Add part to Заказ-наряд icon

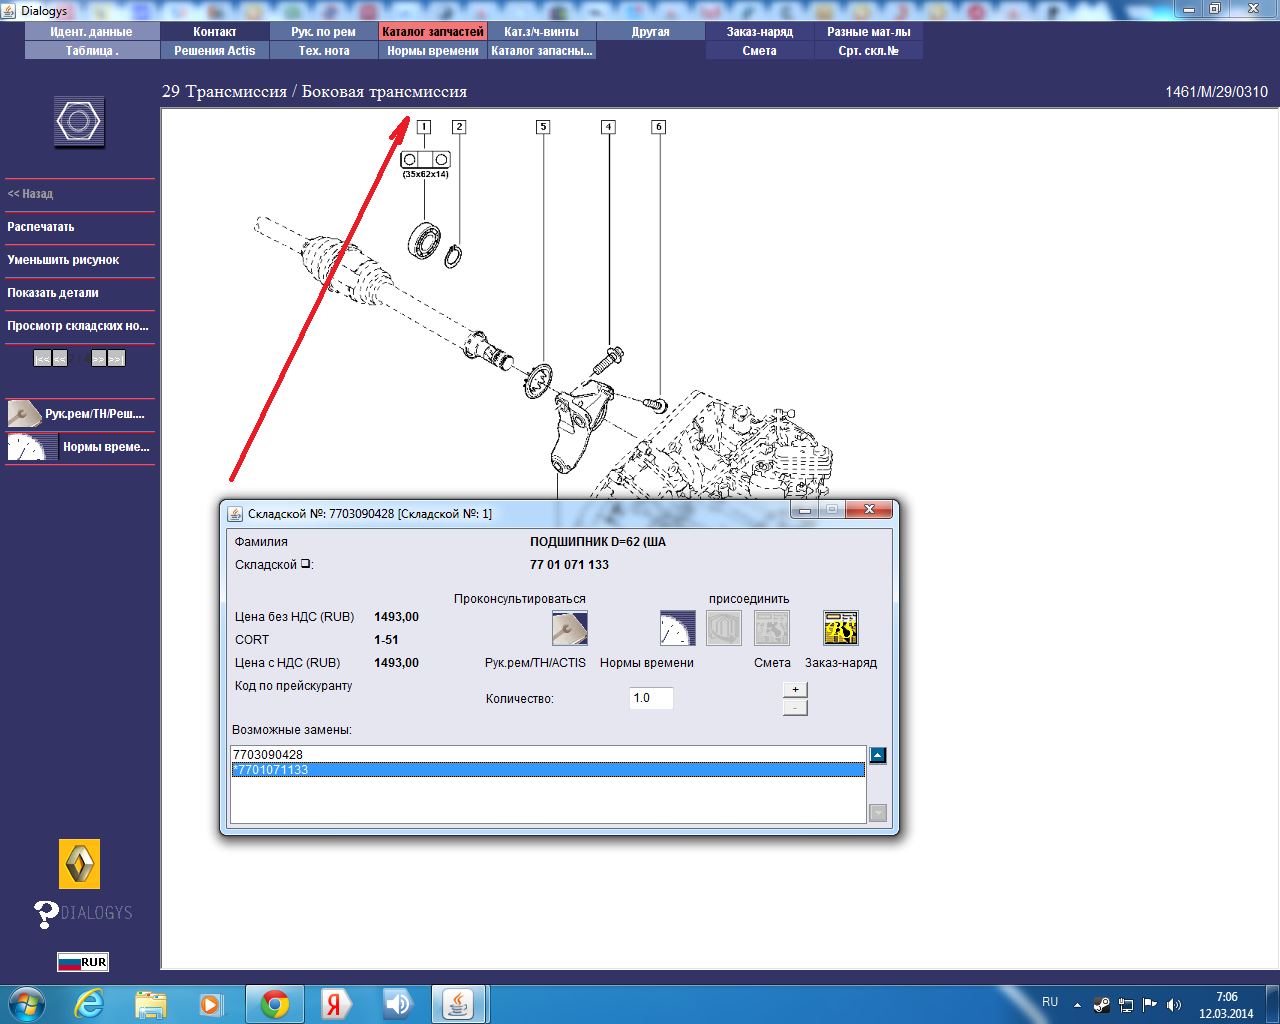tap(841, 628)
